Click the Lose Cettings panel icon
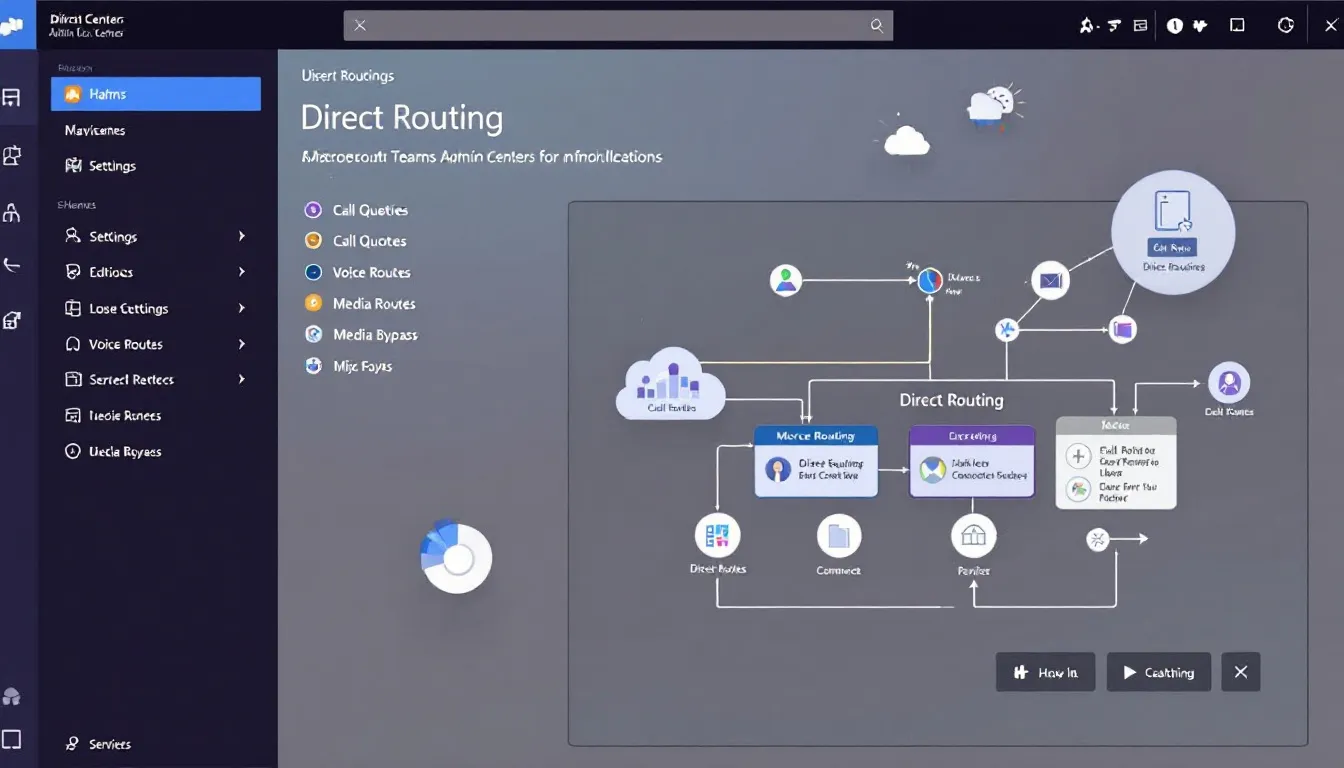Viewport: 1344px width, 768px height. [x=72, y=308]
